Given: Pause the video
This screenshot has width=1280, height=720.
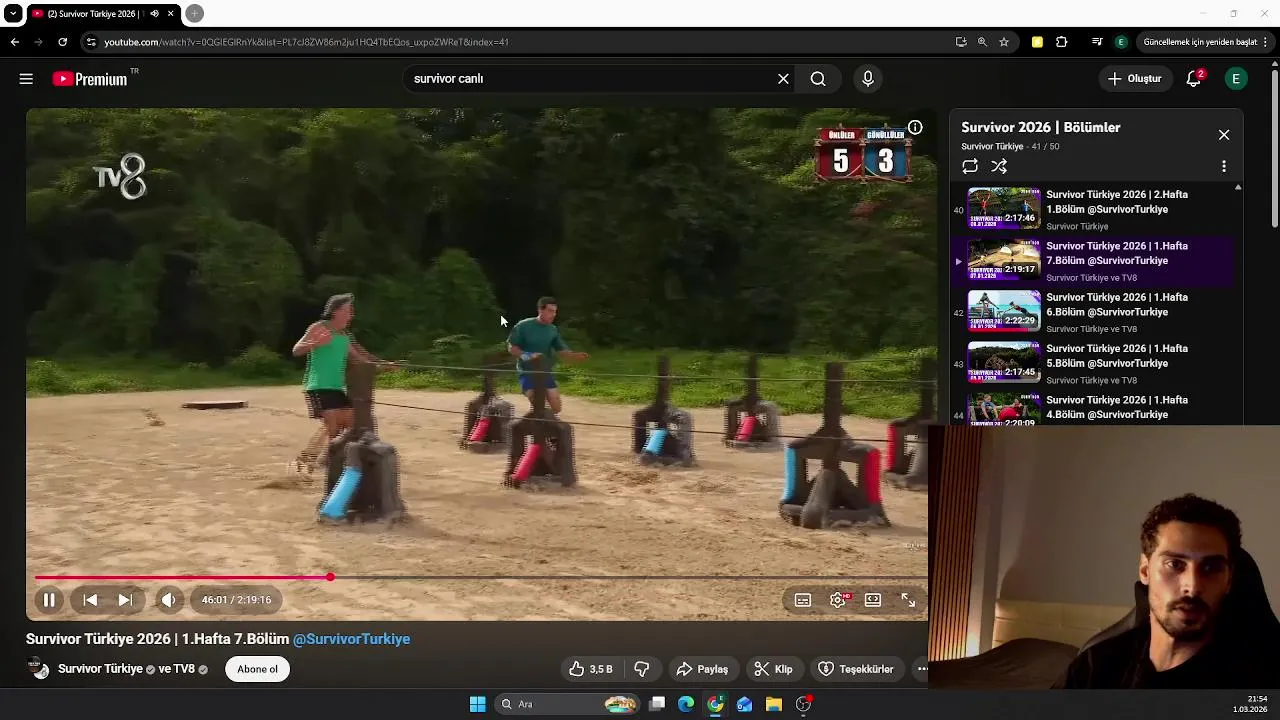Looking at the screenshot, I should (x=48, y=600).
